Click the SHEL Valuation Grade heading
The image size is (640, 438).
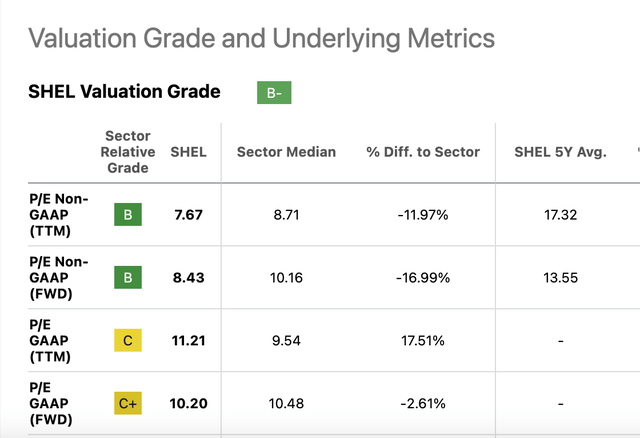tap(124, 91)
